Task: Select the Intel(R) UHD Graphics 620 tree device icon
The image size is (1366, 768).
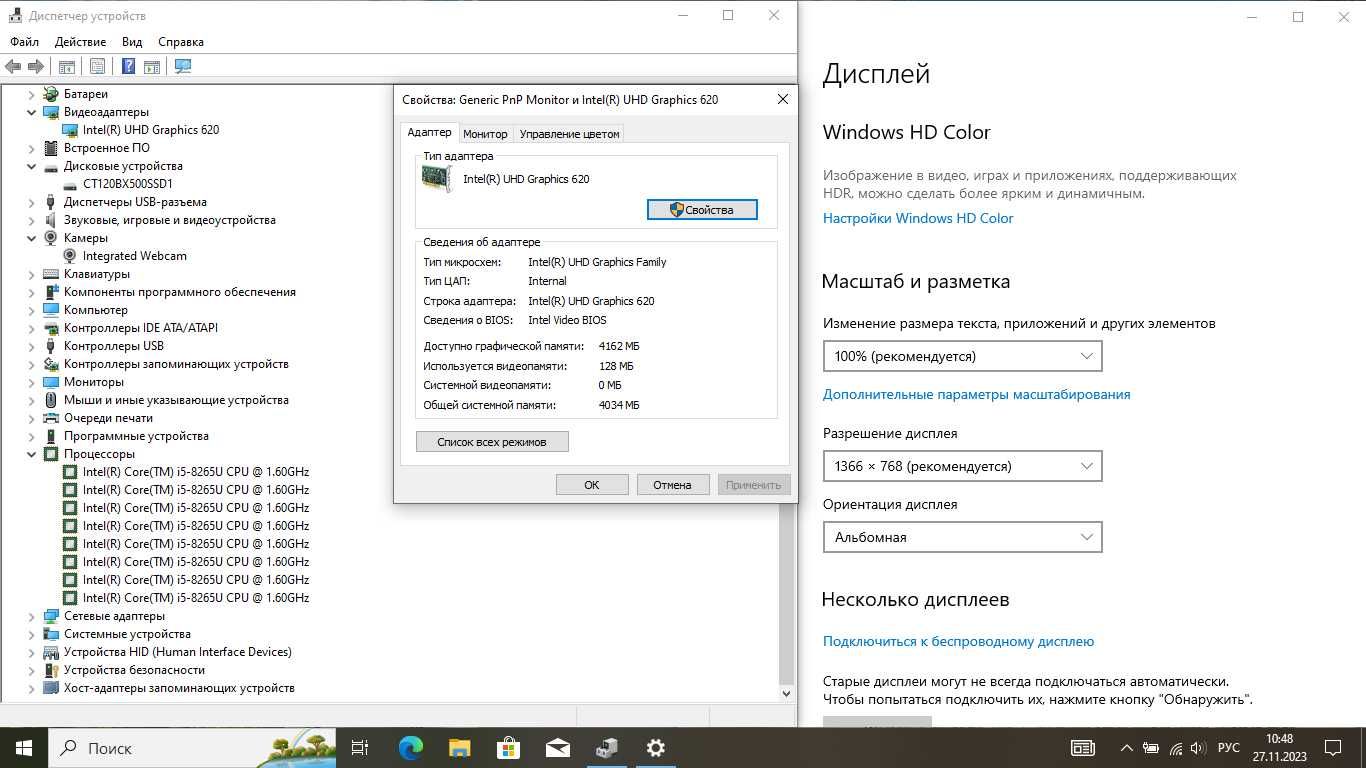Action: pyautogui.click(x=70, y=130)
